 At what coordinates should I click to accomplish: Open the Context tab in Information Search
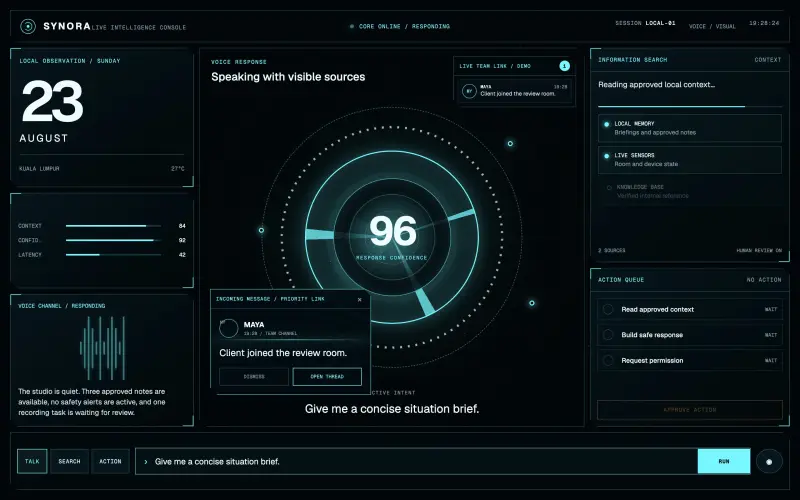(767, 60)
